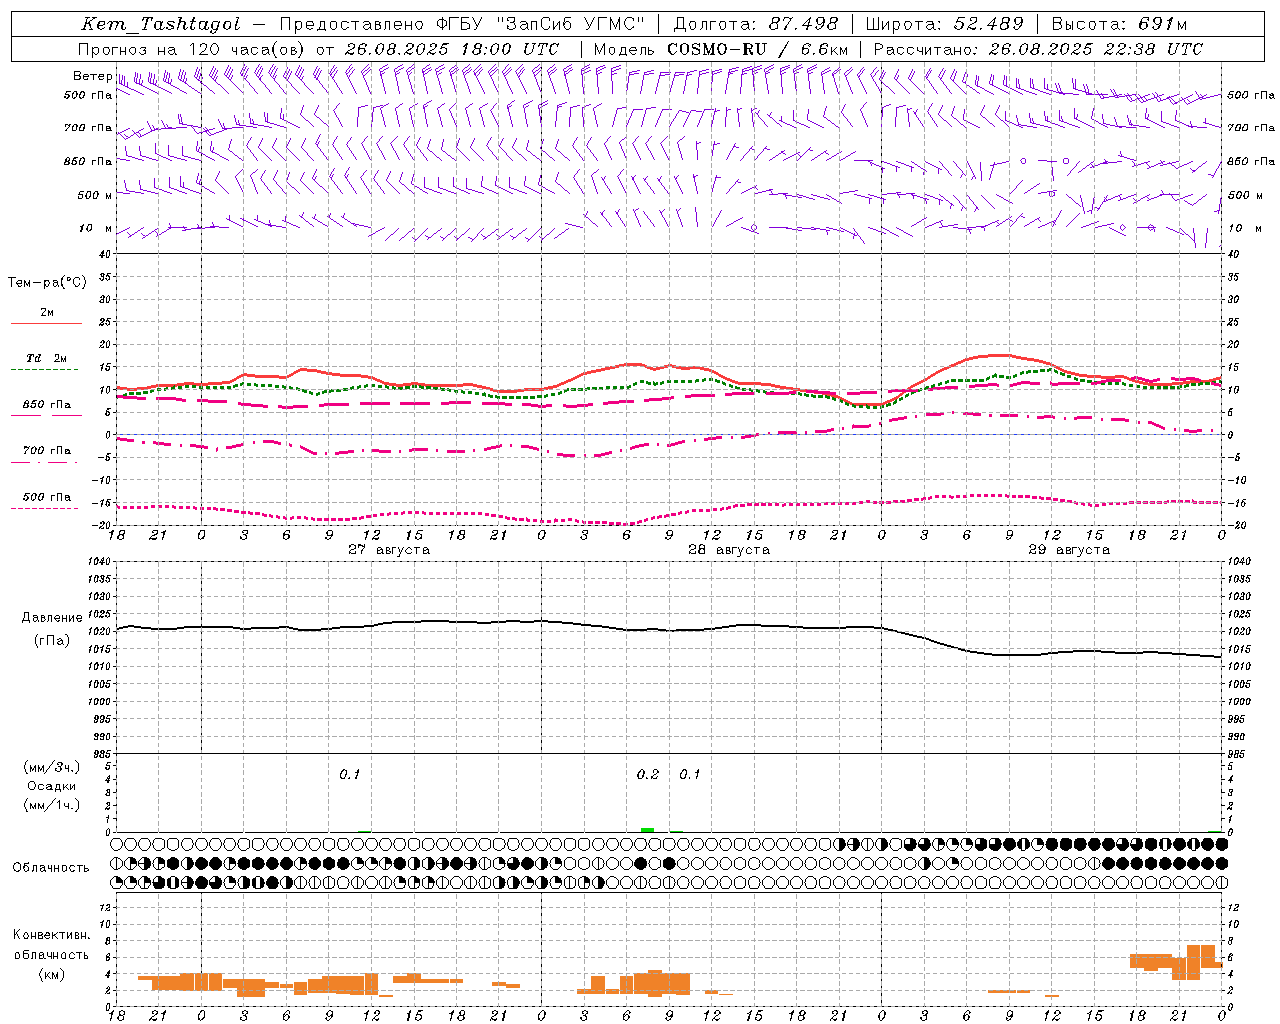Viewport: 1280px width, 1024px height.
Task: Click the 'Ветер' wind panel label
Action: point(92,76)
